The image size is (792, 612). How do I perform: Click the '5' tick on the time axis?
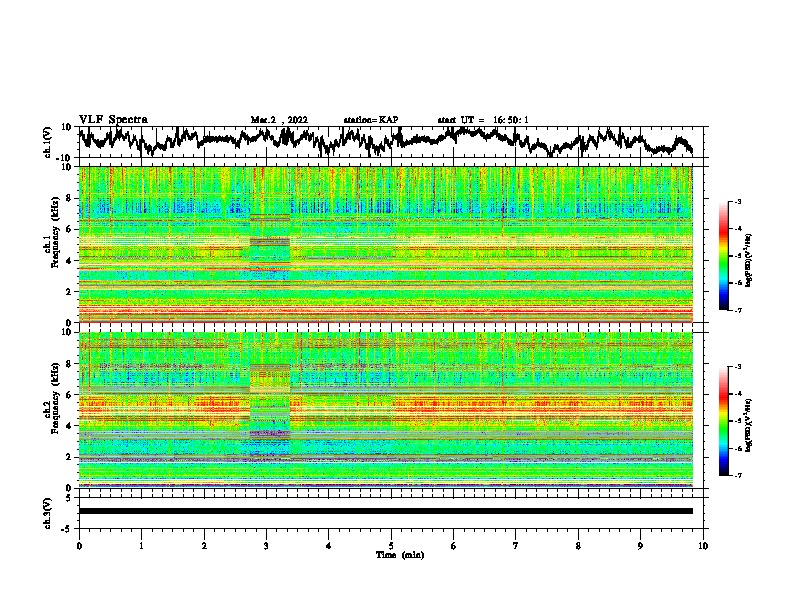click(x=391, y=546)
